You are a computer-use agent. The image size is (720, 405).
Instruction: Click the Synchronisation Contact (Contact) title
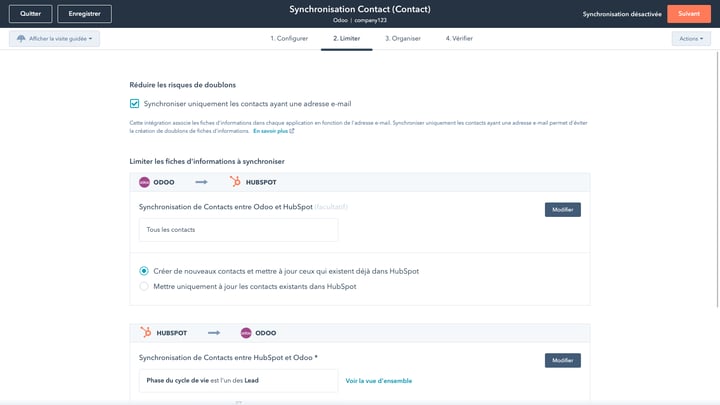[360, 9]
